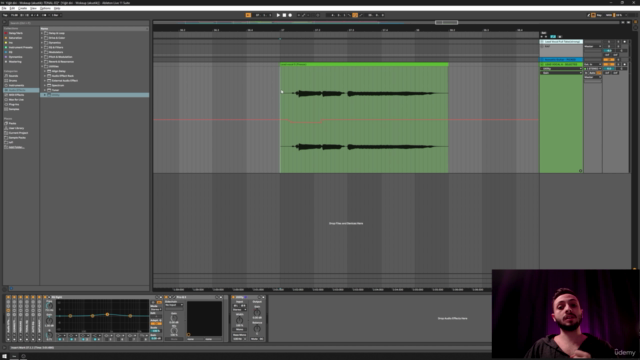Screen dimensions: 640x360
Task: Open the View menu
Action: click(x=33, y=8)
